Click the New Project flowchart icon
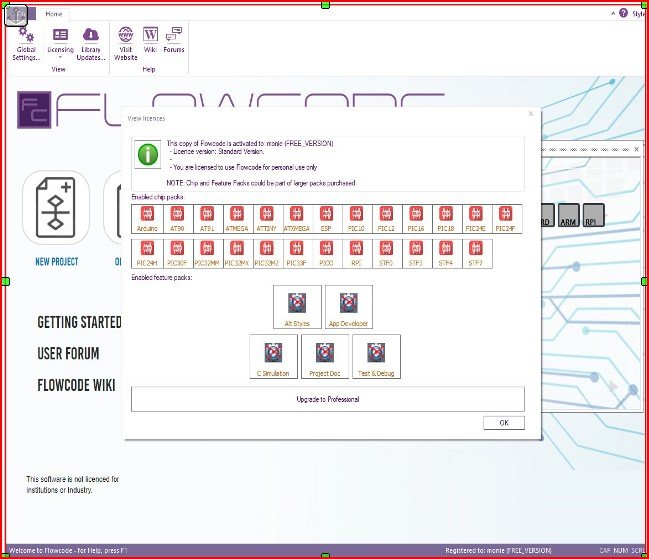Screen dimensions: 649x559 tap(55, 207)
